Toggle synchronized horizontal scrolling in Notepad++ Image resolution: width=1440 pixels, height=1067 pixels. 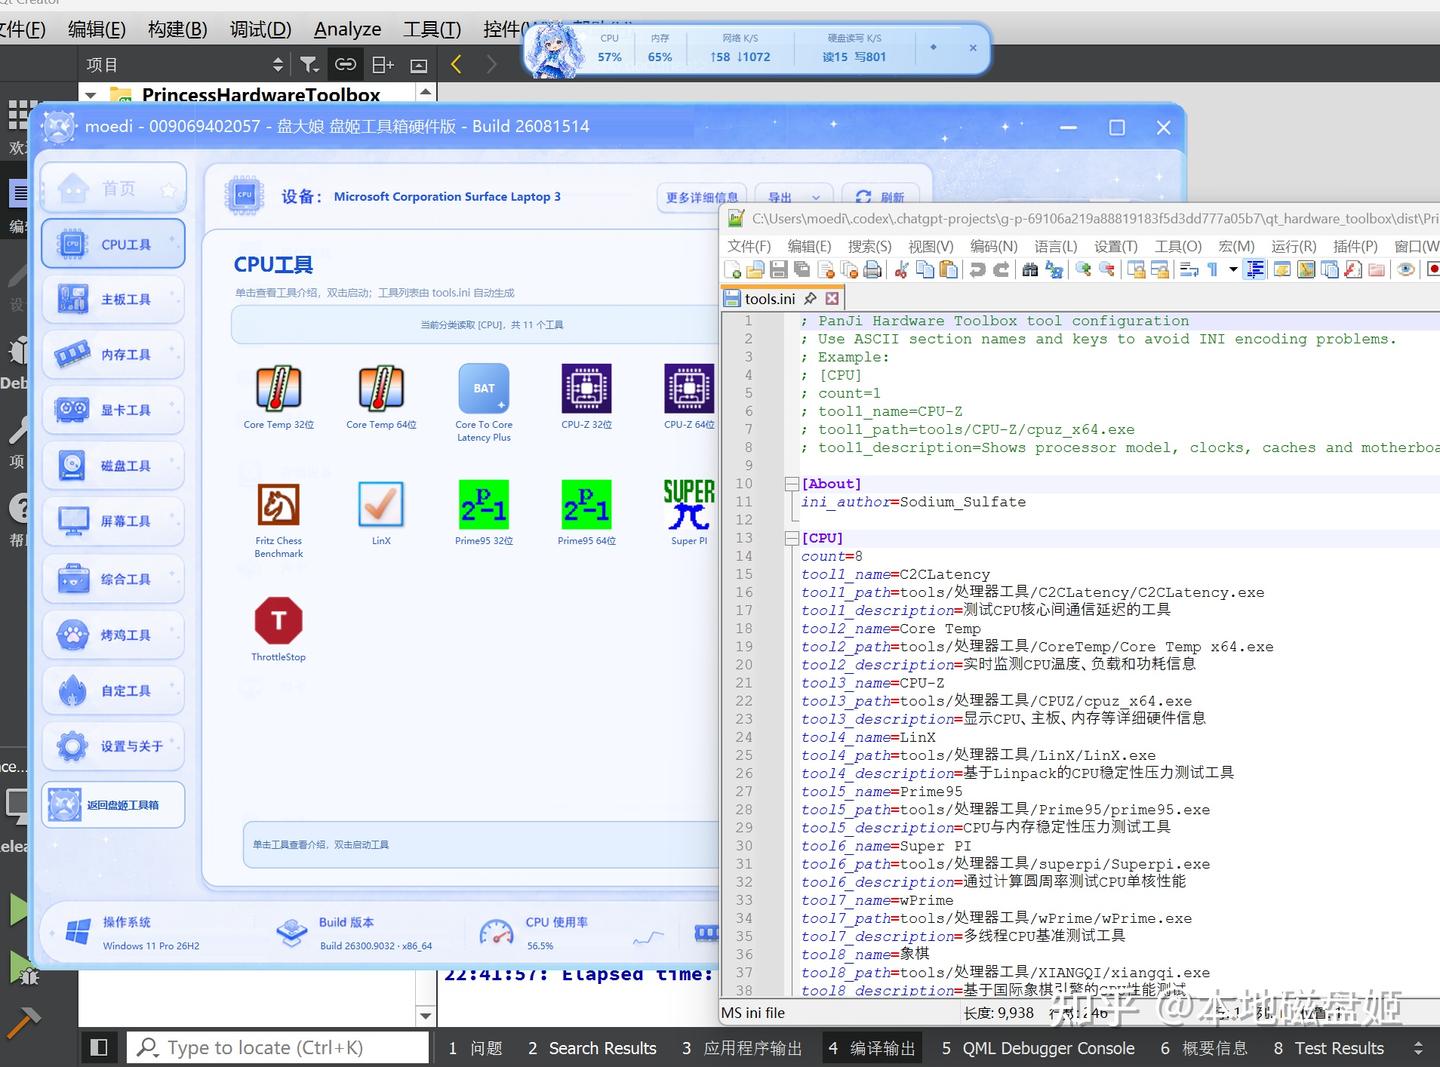coord(1160,269)
